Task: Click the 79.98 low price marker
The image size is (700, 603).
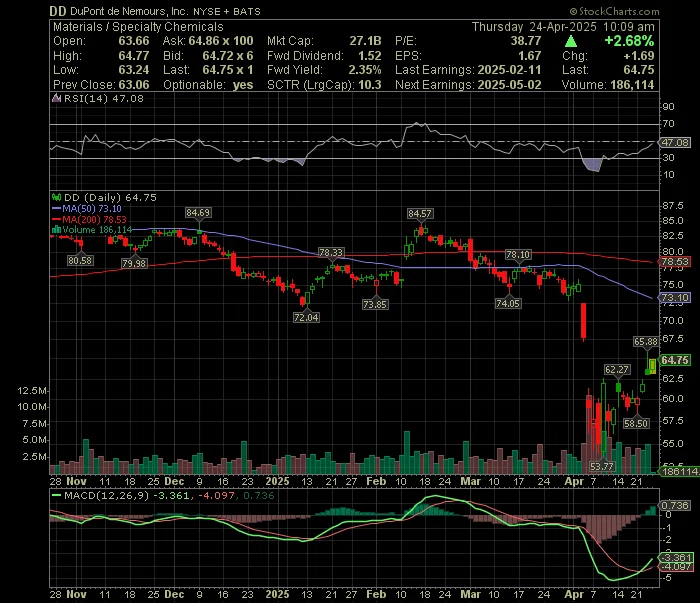Action: (134, 263)
